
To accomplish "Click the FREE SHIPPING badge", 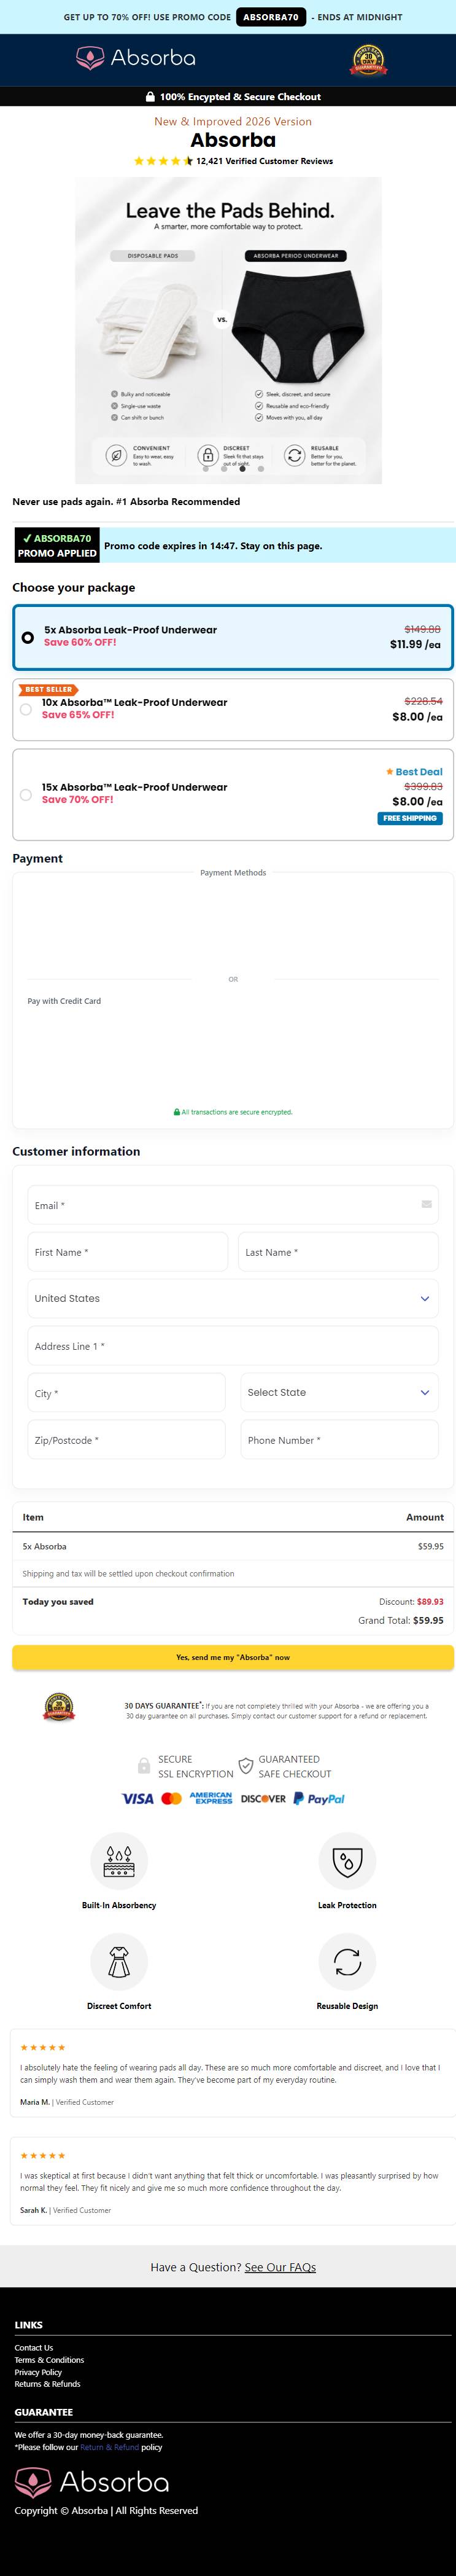I will pyautogui.click(x=410, y=818).
